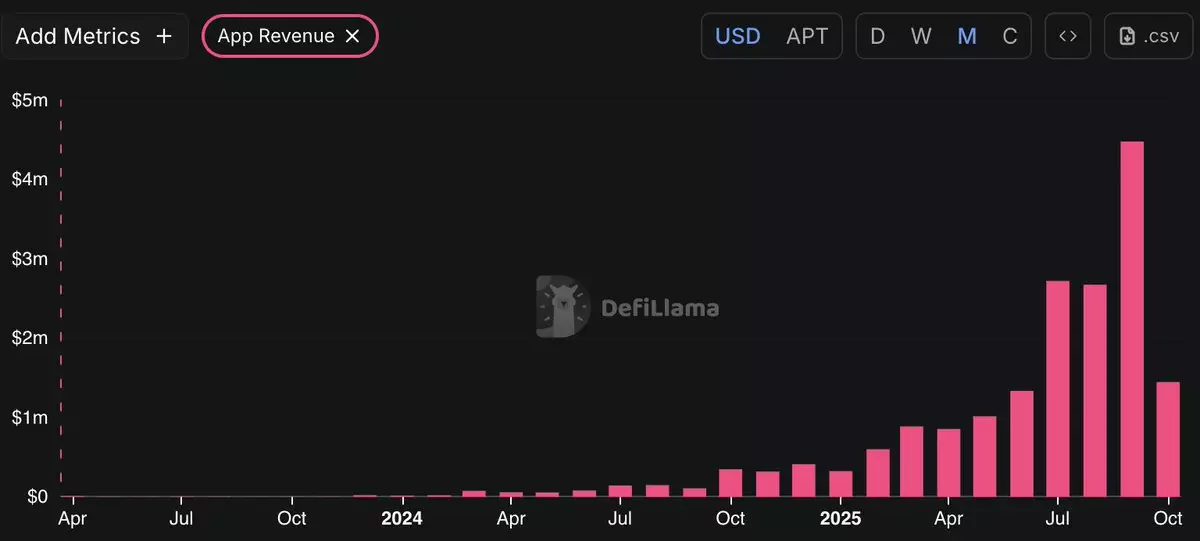Switch currency to APT
Screen dimensions: 1200x541
[807, 37]
